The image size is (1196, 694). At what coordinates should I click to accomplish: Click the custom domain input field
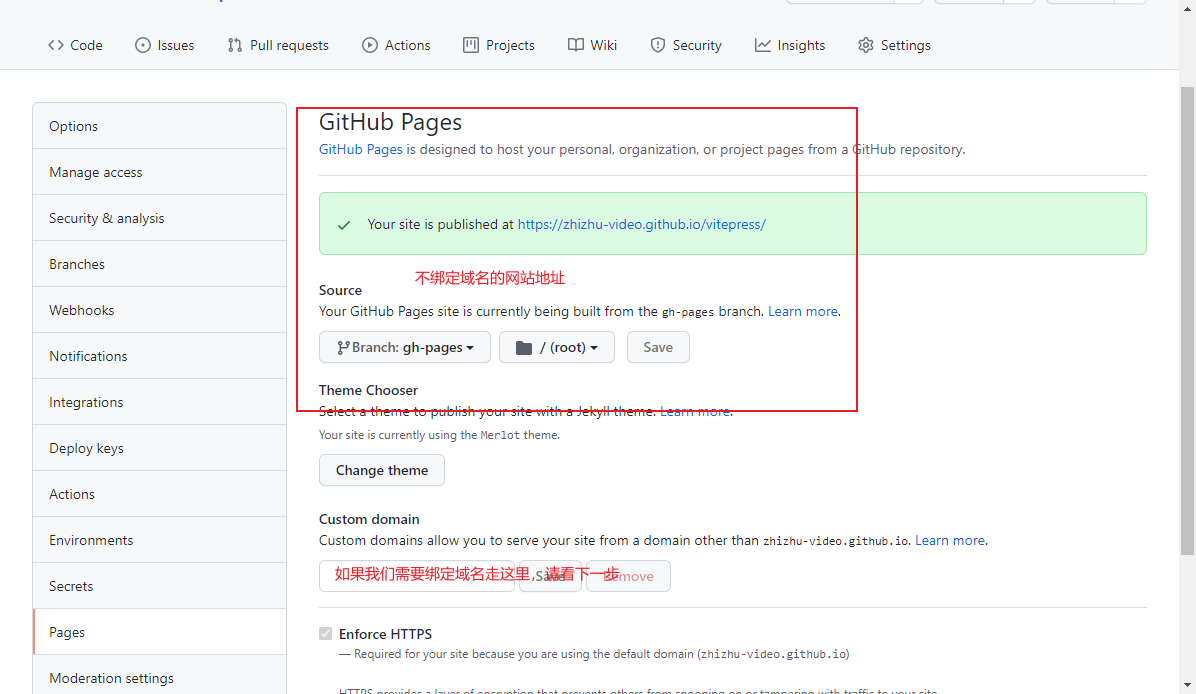coord(416,576)
